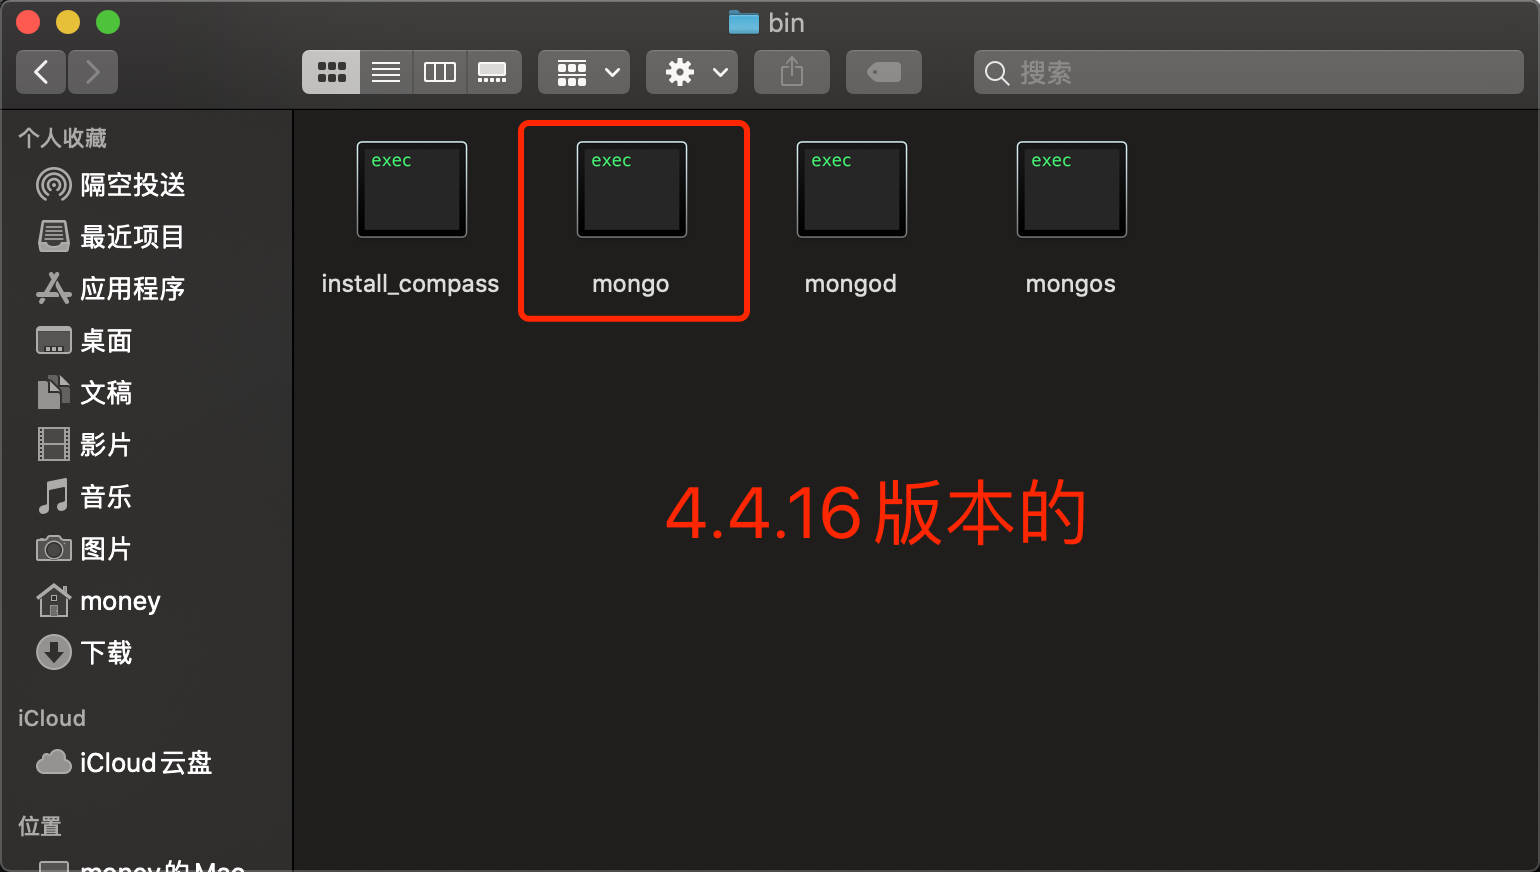Image resolution: width=1540 pixels, height=872 pixels.
Task: Click the mongo file name label
Action: 631,284
